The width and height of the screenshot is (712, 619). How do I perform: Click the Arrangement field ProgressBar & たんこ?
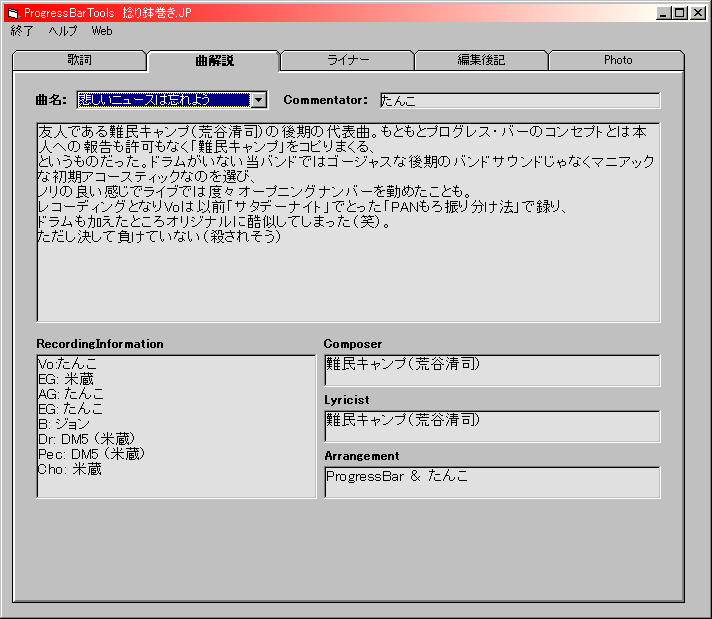(492, 482)
